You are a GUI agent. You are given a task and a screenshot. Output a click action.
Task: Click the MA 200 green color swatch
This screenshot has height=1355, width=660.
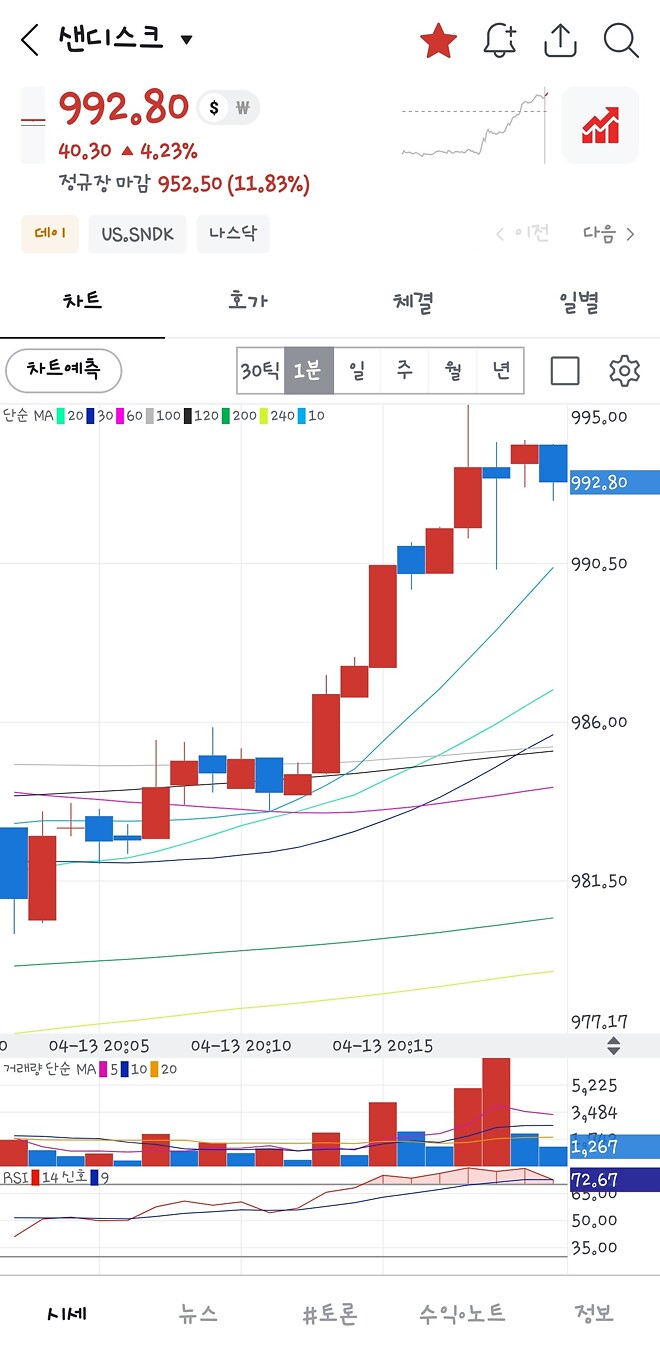[226, 415]
